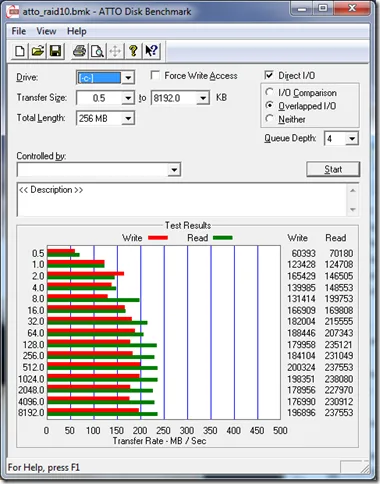380x484 pixels.
Task: Save results using the floppy disk icon
Action: pyautogui.click(x=55, y=51)
